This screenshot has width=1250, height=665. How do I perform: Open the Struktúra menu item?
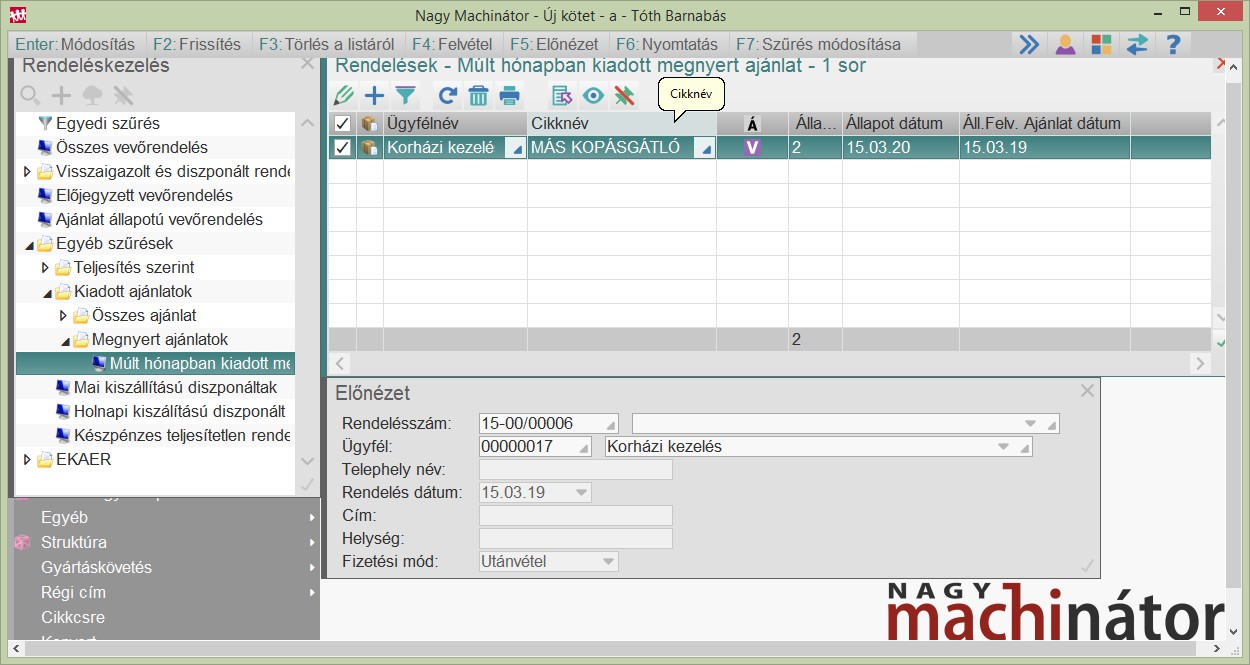[x=74, y=543]
